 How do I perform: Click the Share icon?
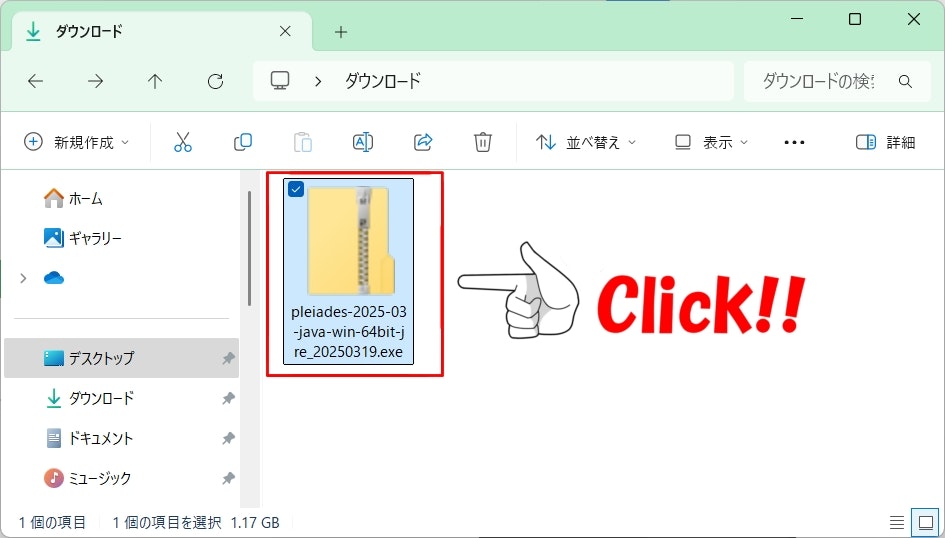pyautogui.click(x=423, y=142)
